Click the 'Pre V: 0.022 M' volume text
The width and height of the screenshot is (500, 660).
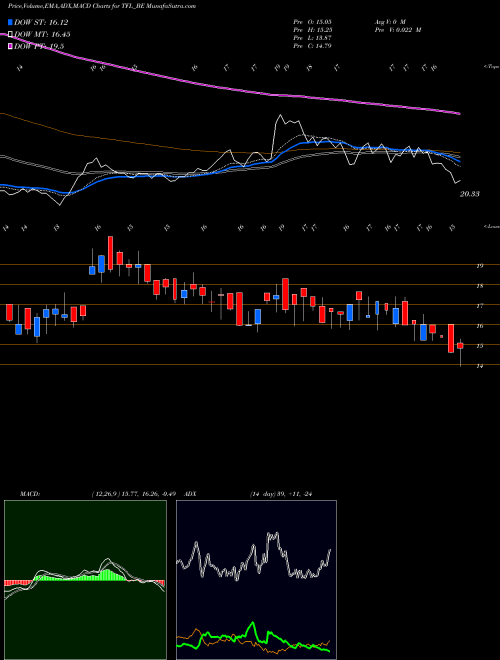pos(397,29)
